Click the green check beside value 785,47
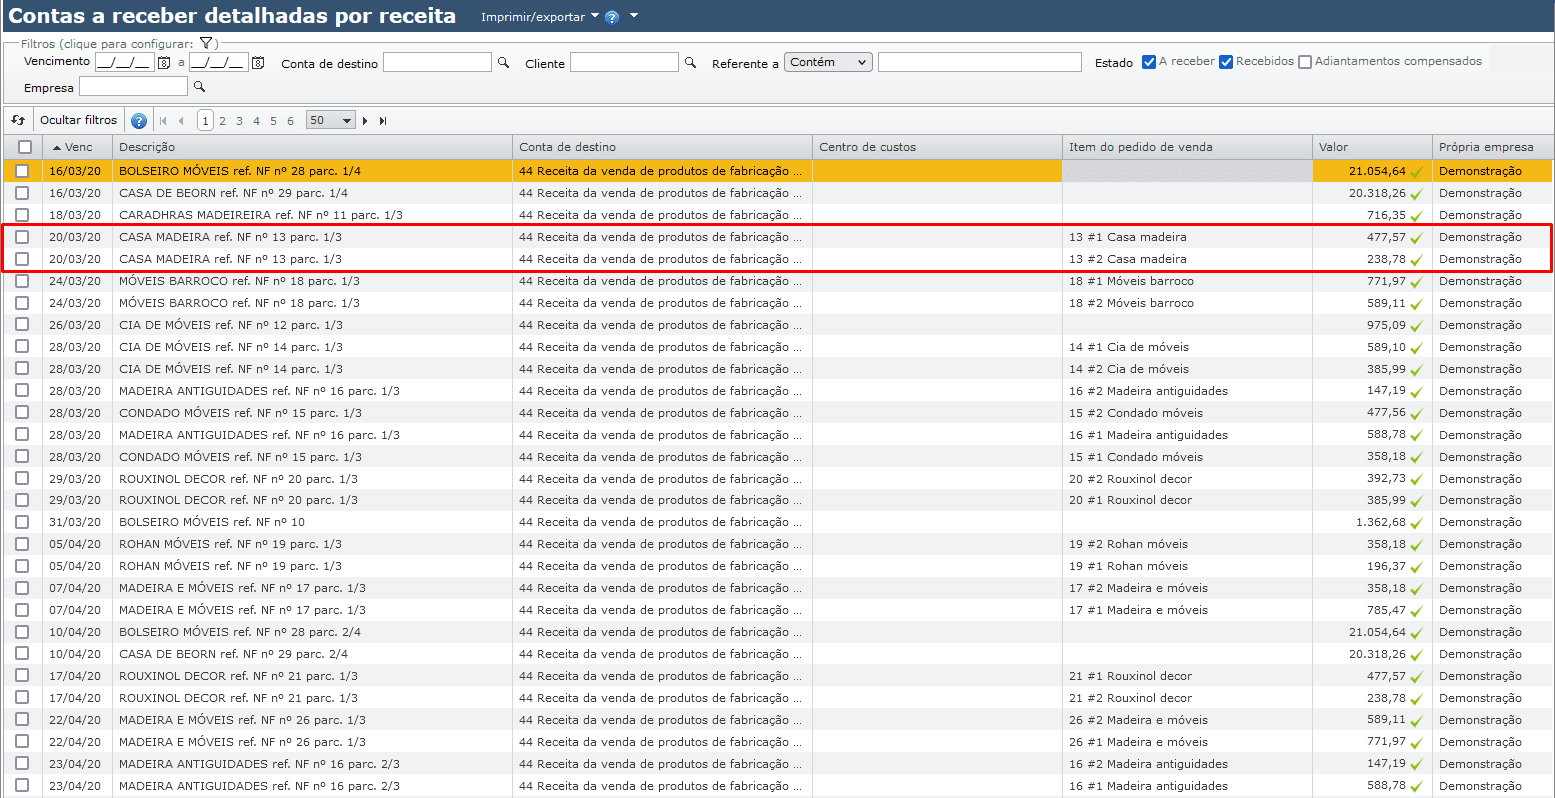 pos(1416,611)
